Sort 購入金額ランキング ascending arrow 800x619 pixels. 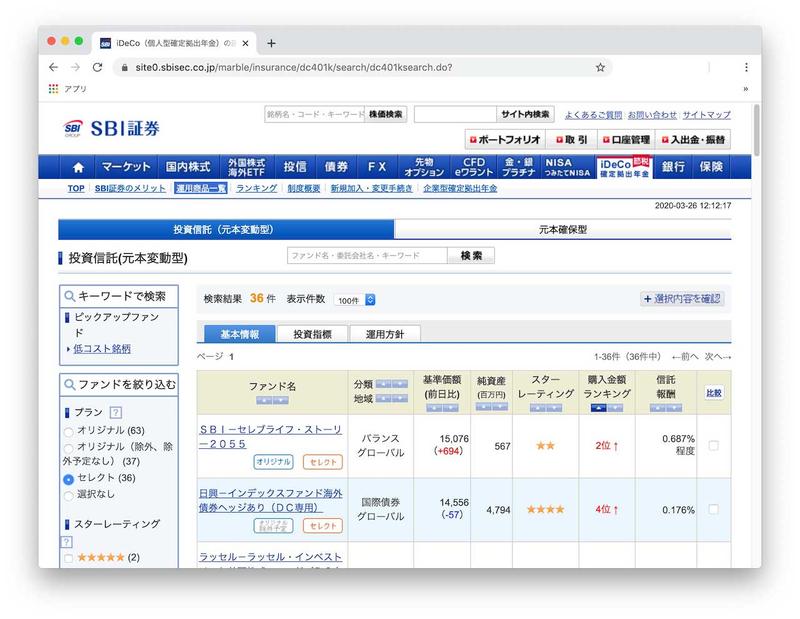click(598, 408)
